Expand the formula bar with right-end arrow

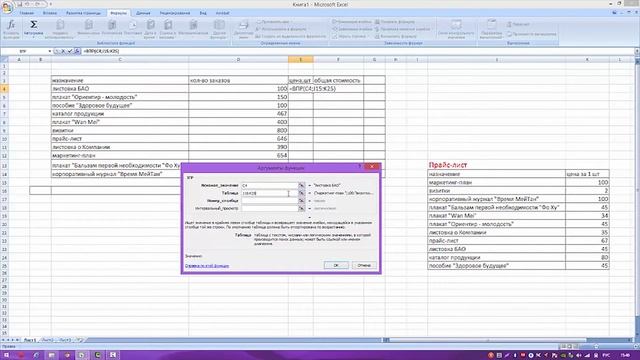pyautogui.click(x=637, y=51)
